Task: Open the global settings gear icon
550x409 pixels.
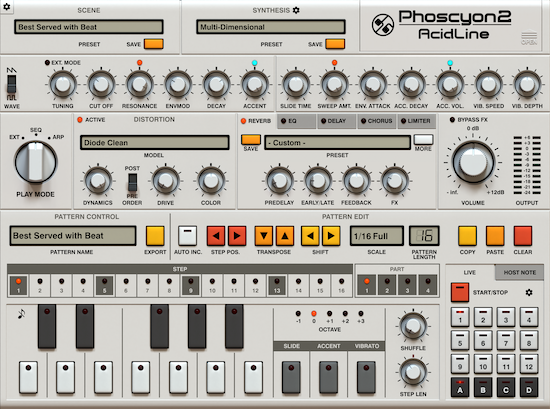Action: (x=7, y=7)
